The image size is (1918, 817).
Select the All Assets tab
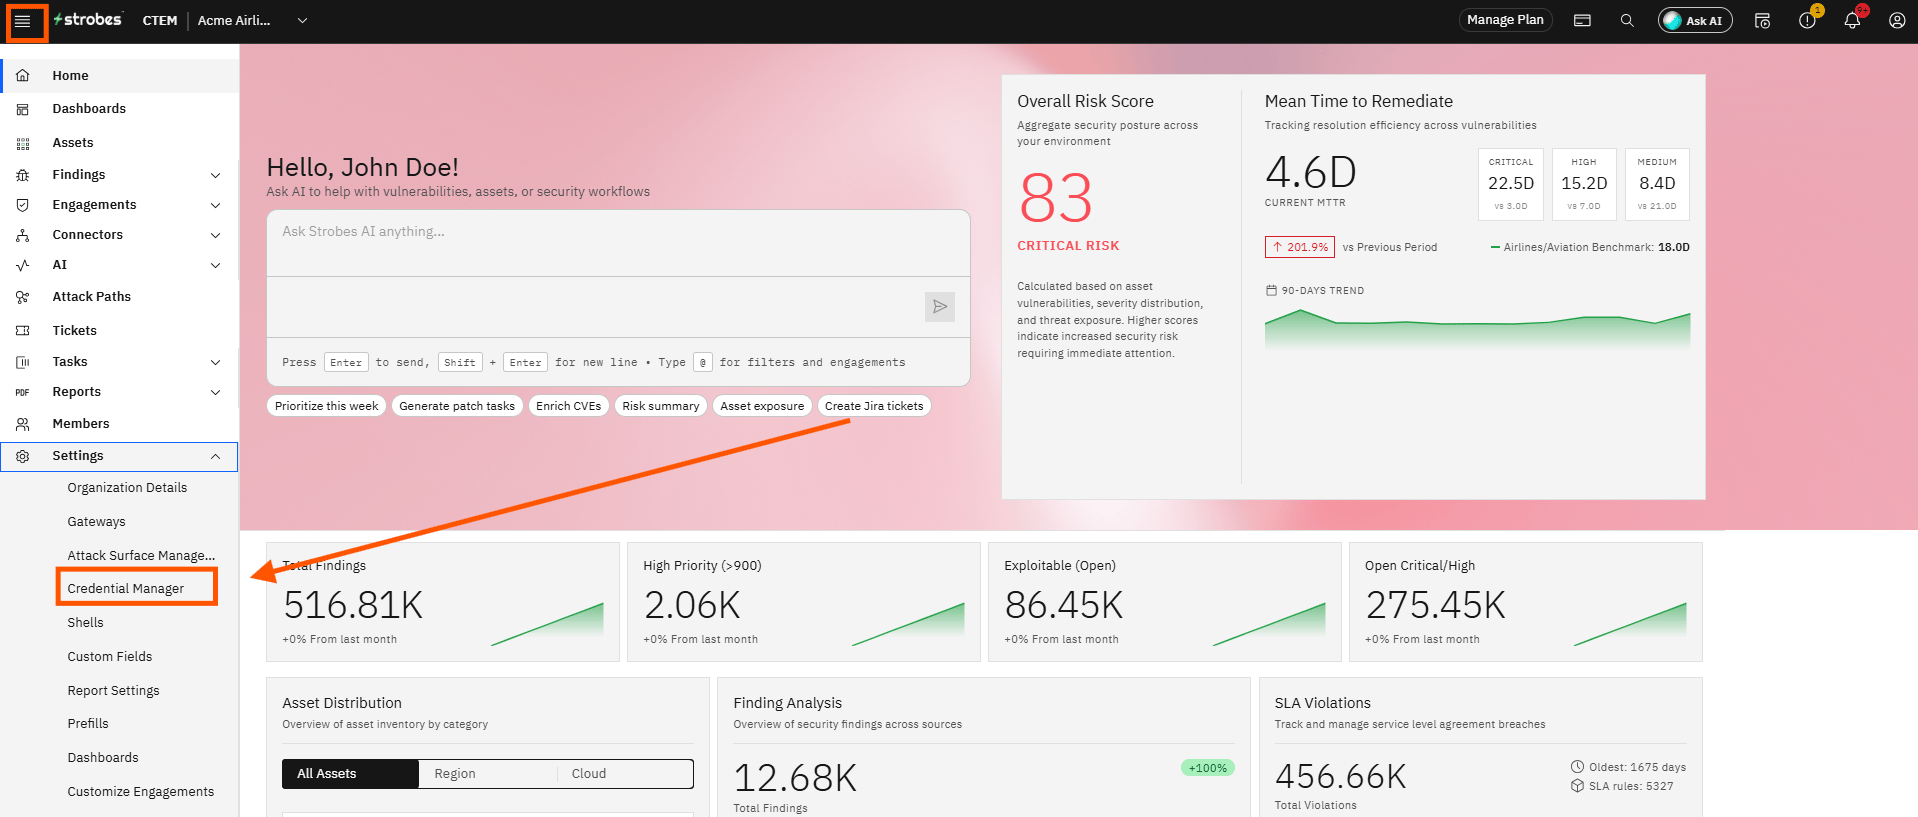(x=350, y=774)
